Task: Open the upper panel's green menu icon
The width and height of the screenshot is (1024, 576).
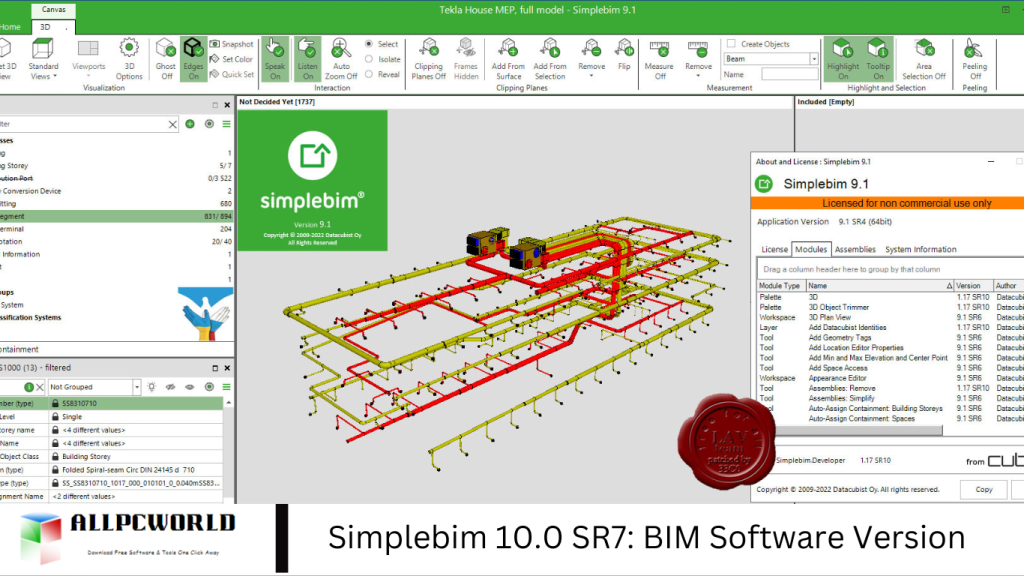Action: pyautogui.click(x=227, y=124)
